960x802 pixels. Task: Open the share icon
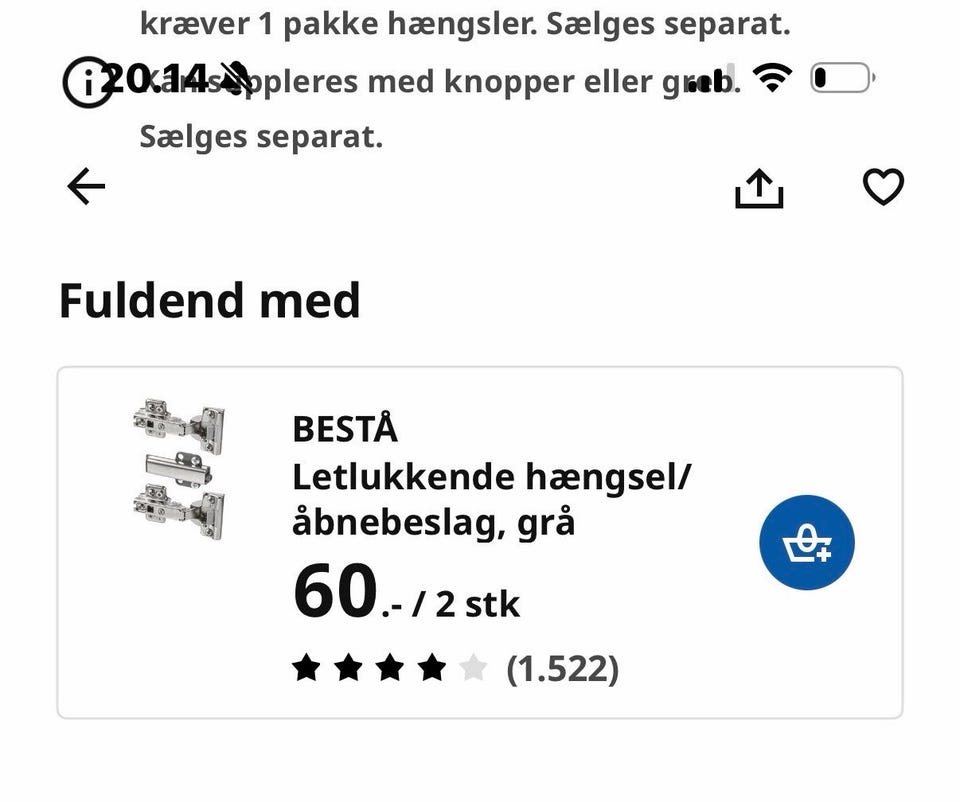pyautogui.click(x=759, y=188)
